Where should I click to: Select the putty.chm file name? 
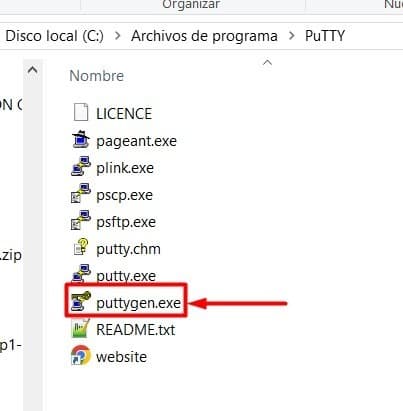coord(128,249)
